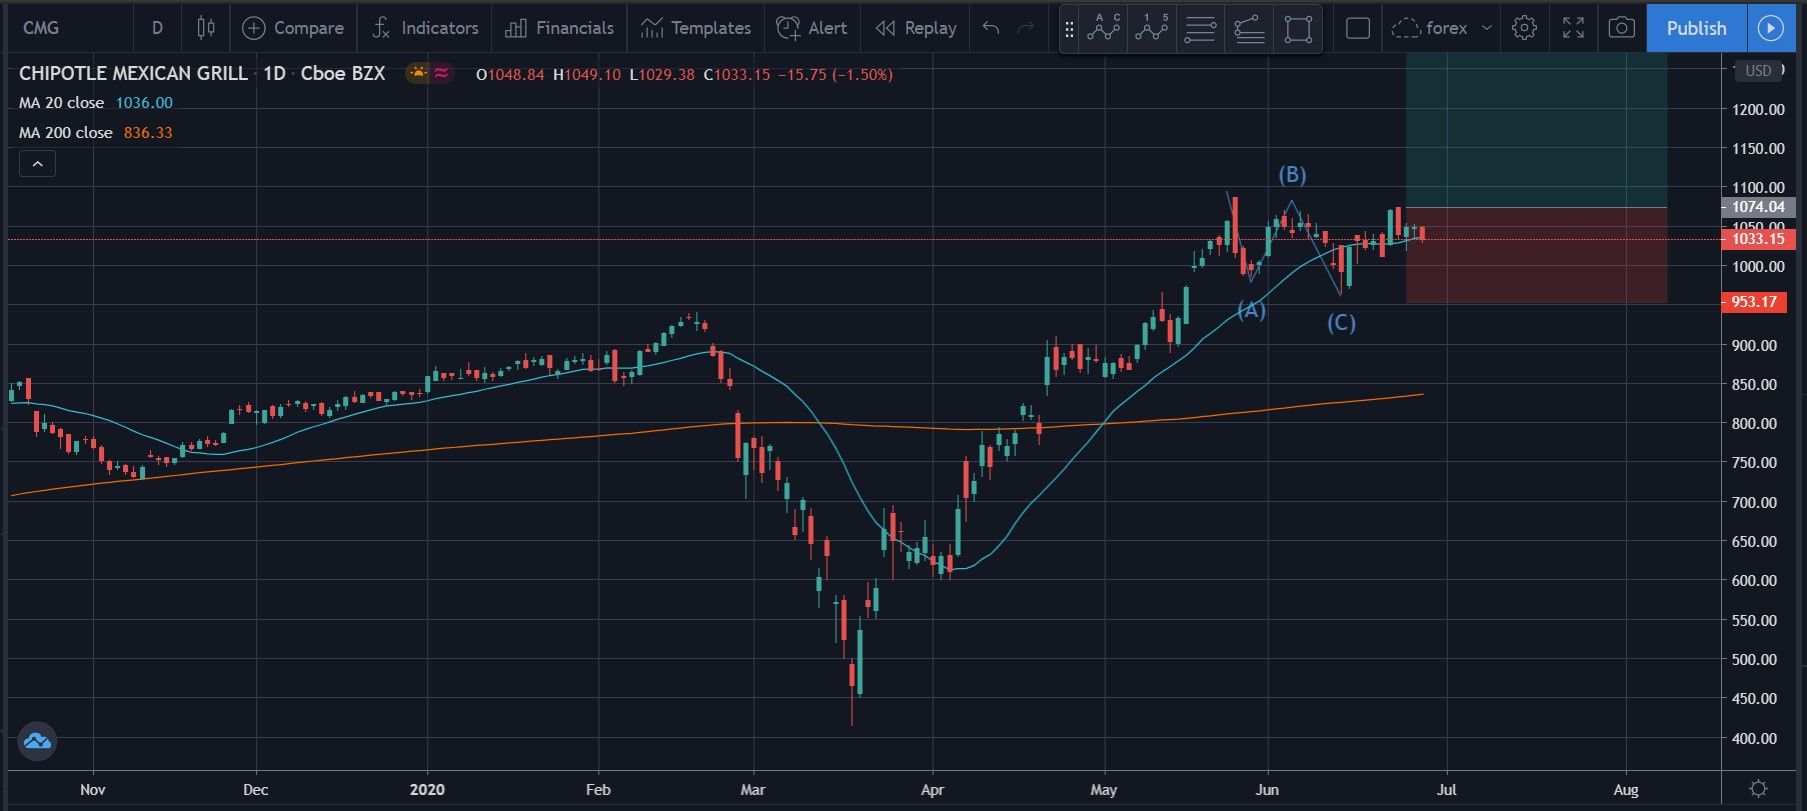Open the candlestick chart style selector

[206, 28]
